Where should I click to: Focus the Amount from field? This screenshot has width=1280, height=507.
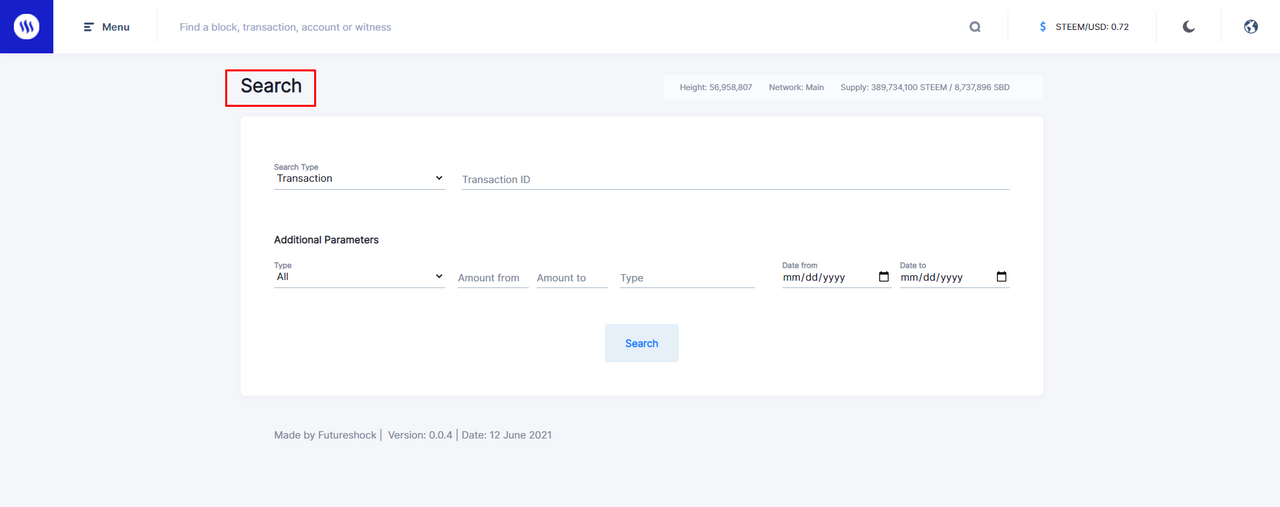(x=493, y=278)
